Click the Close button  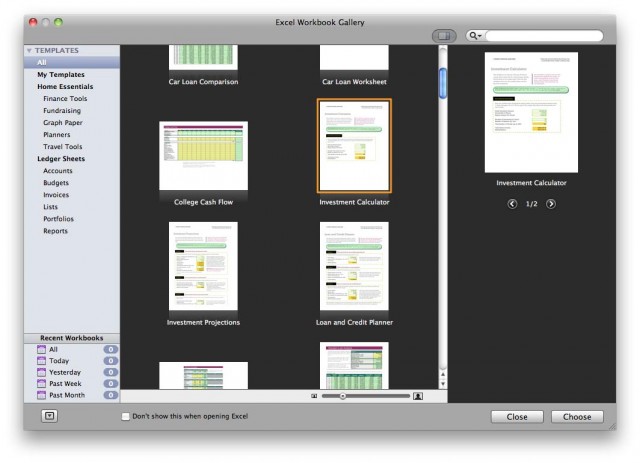point(517,417)
